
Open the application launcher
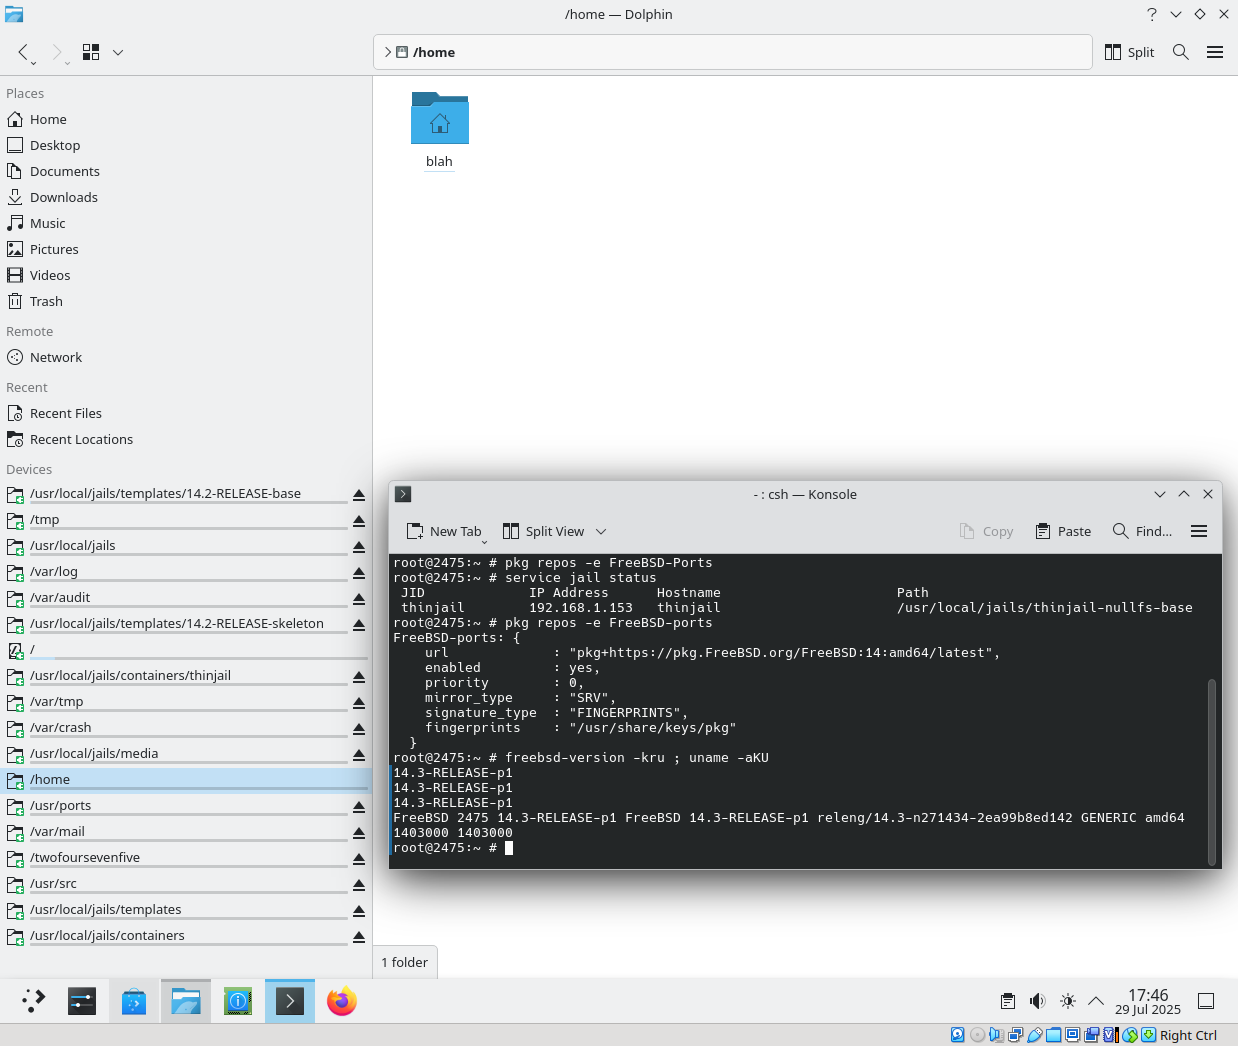click(33, 1000)
